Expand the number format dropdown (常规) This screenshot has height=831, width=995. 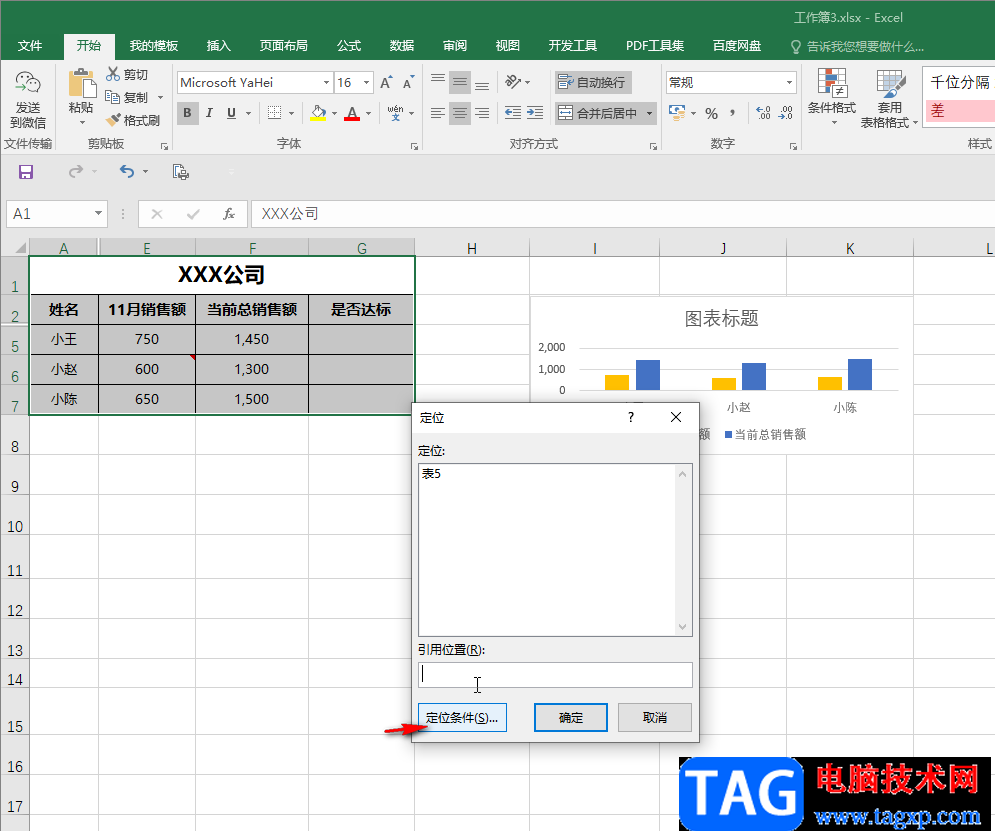pos(789,82)
